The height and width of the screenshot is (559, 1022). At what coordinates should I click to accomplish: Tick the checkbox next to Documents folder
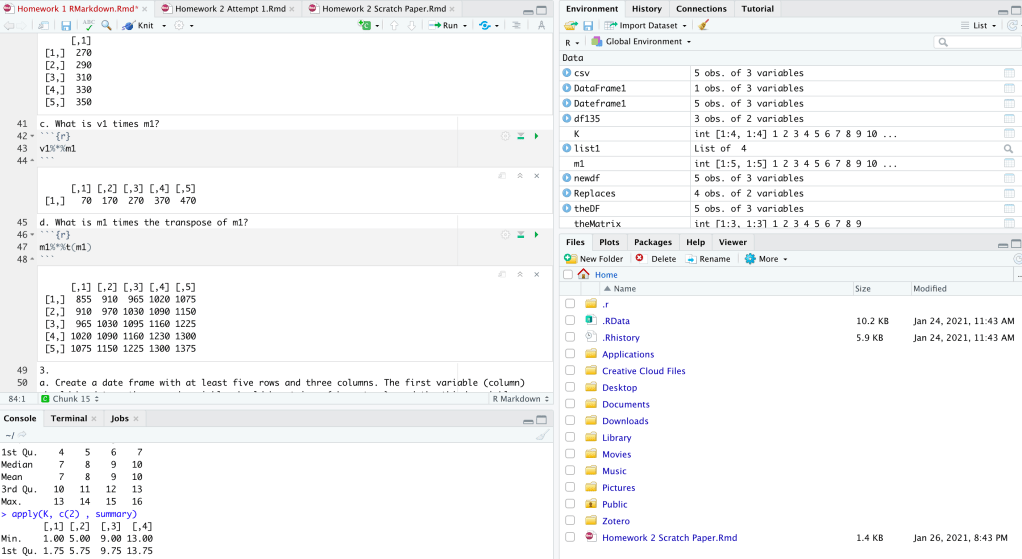point(569,404)
